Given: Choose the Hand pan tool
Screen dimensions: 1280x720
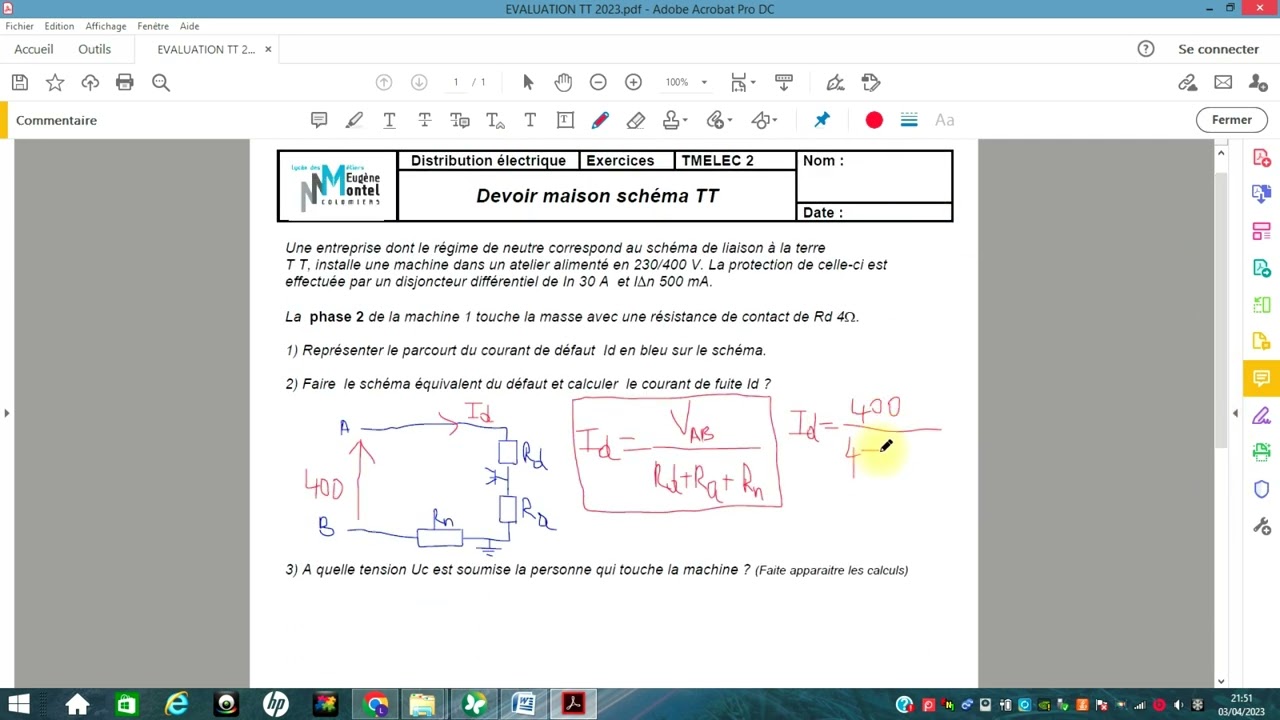Looking at the screenshot, I should [x=563, y=82].
